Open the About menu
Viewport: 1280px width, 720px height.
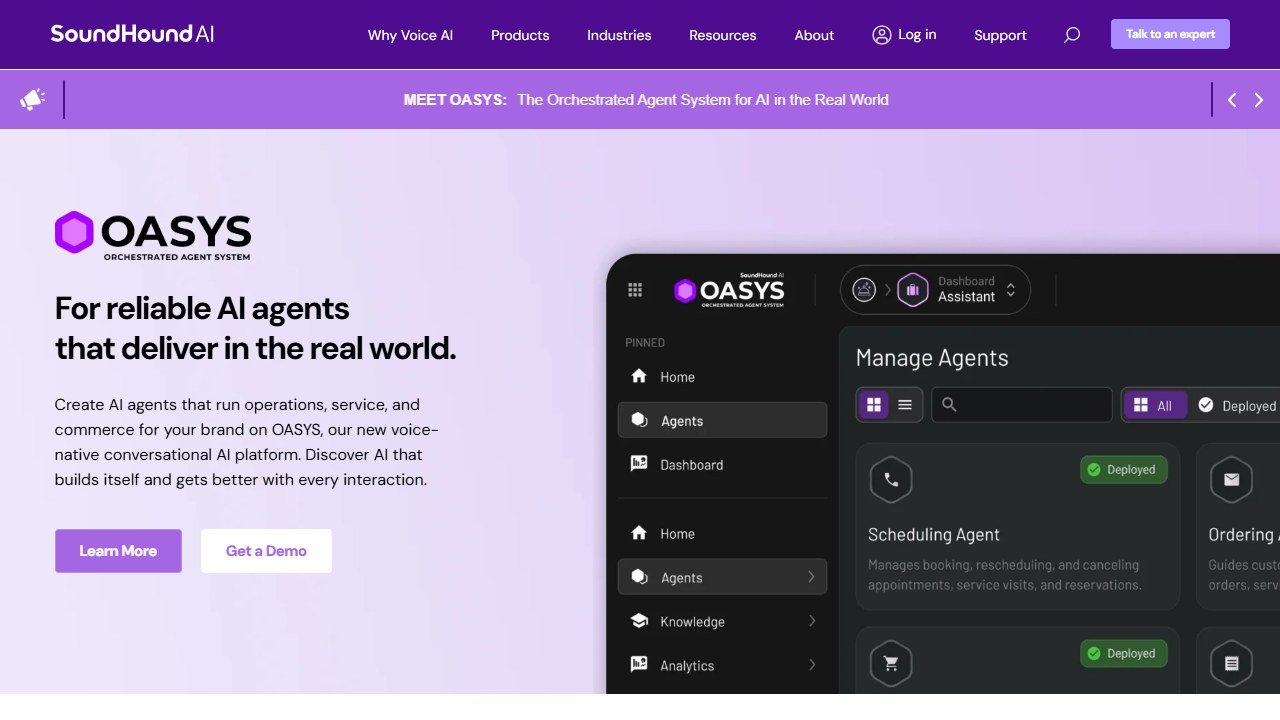tap(814, 35)
